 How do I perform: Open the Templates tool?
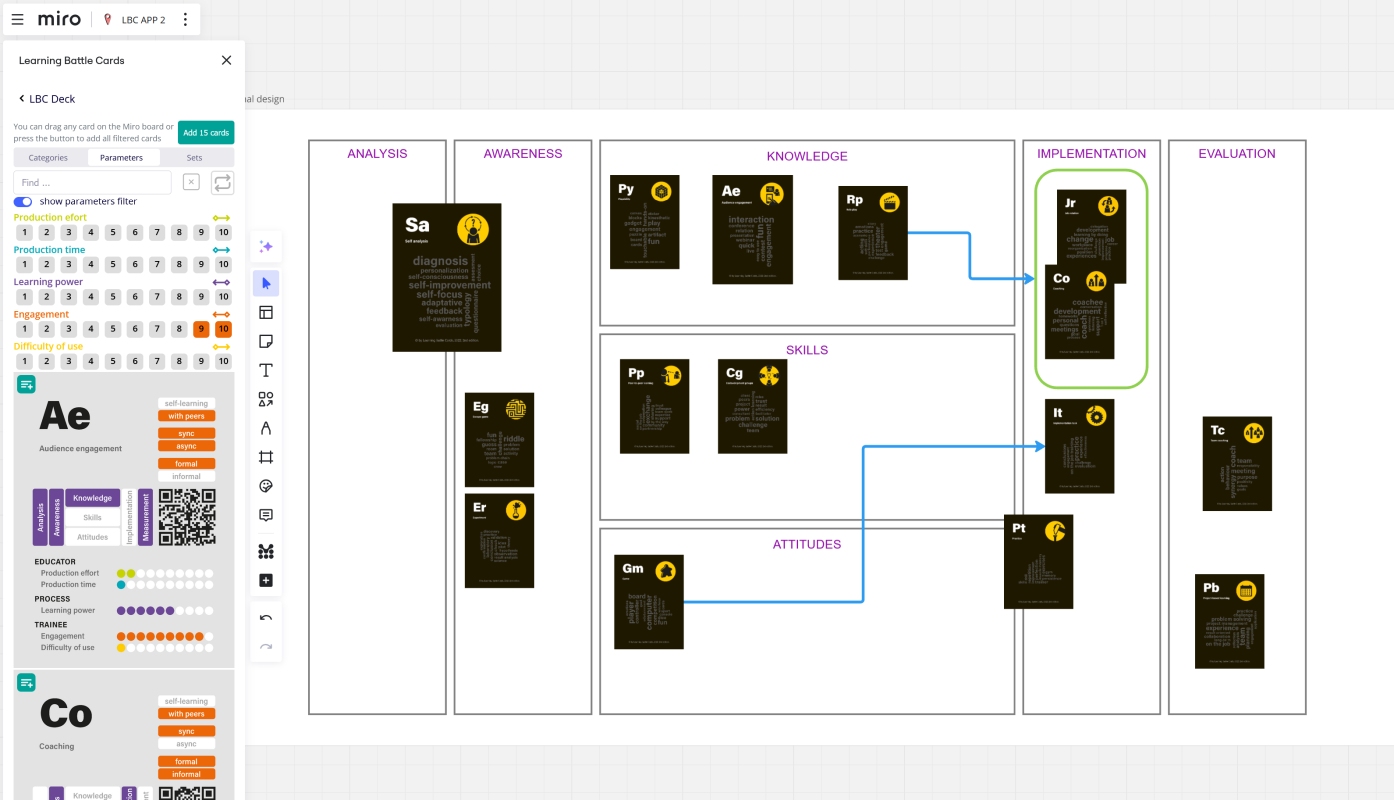[266, 313]
